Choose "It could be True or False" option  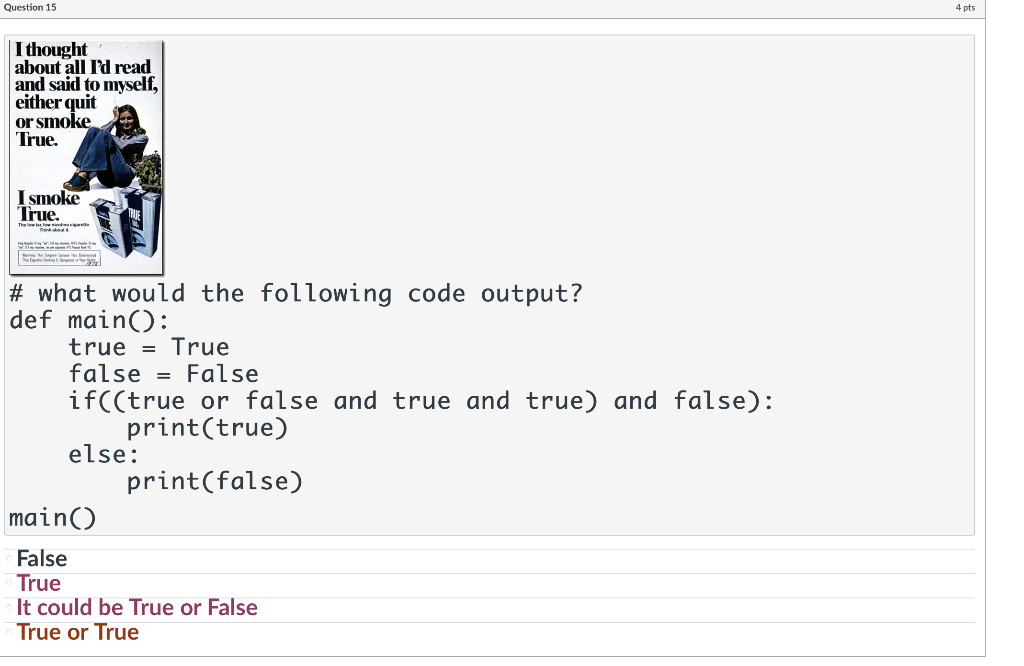(x=7, y=607)
